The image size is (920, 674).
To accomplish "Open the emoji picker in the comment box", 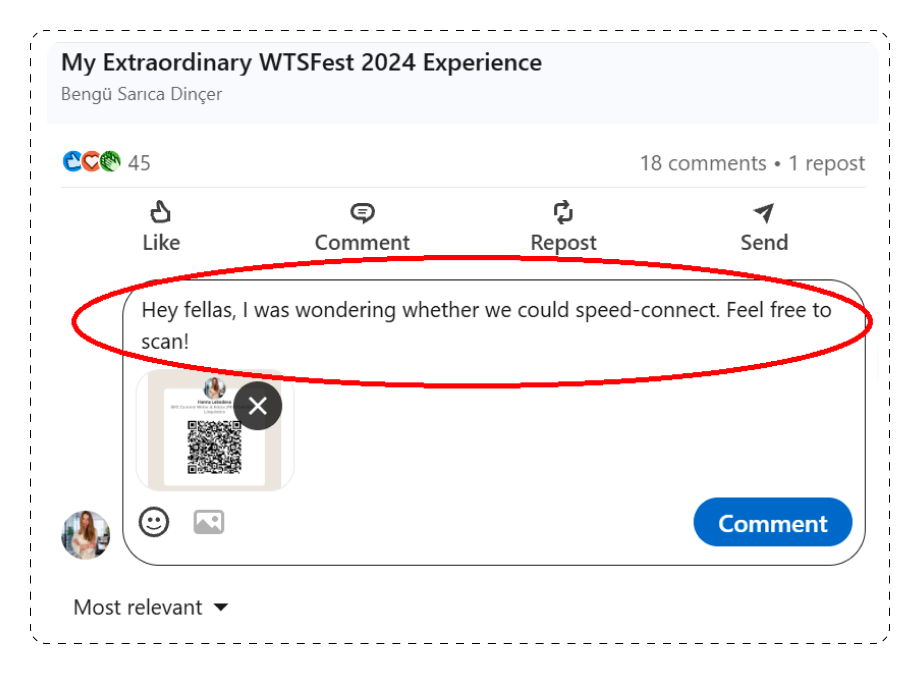I will 155,522.
